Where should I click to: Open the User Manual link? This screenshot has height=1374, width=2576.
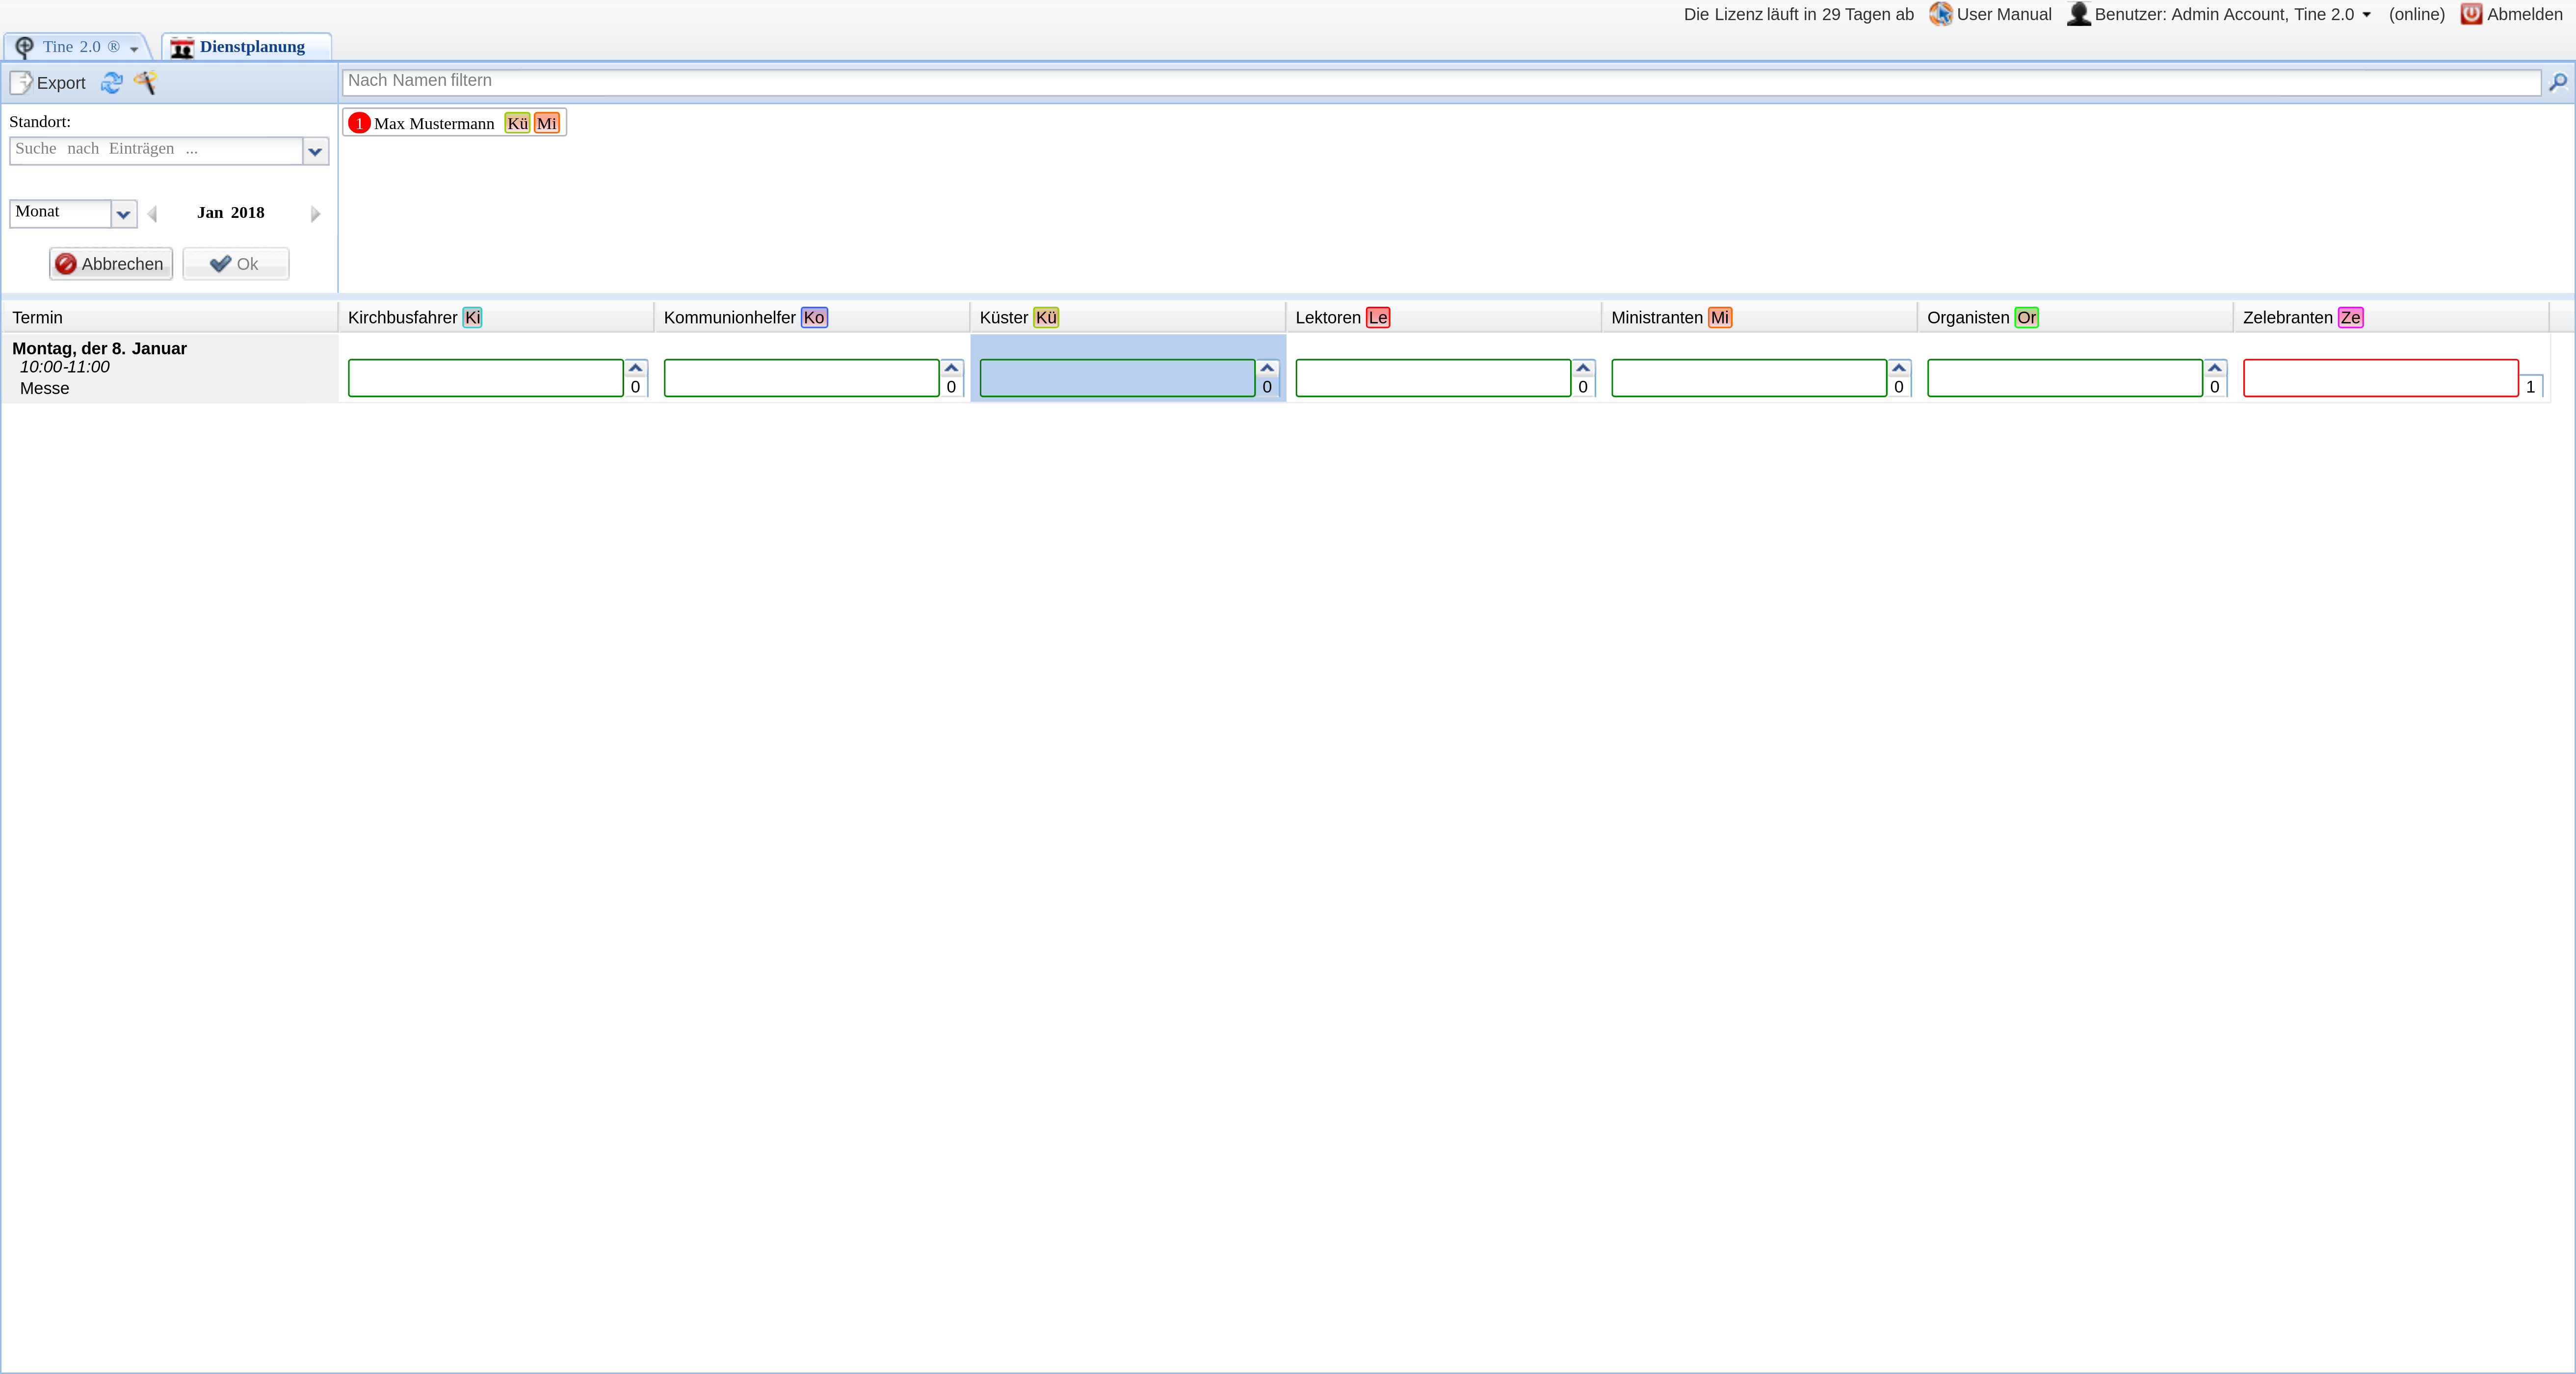tap(1990, 14)
